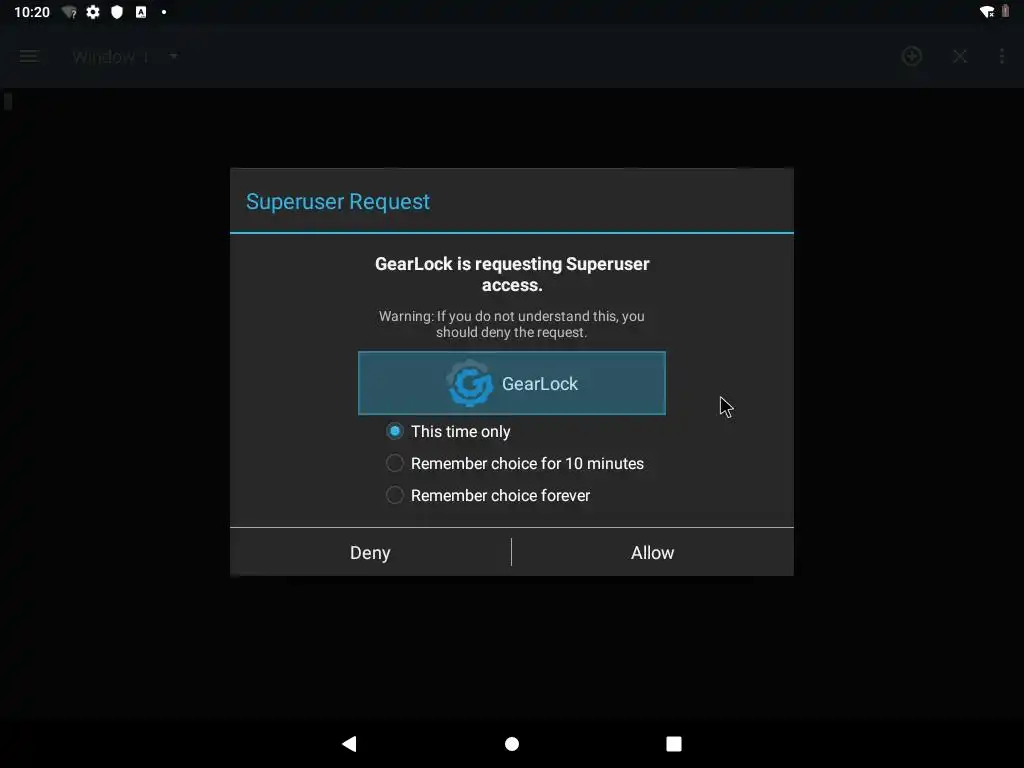Select the "This time only" radio option
The width and height of the screenshot is (1024, 768).
(x=448, y=432)
